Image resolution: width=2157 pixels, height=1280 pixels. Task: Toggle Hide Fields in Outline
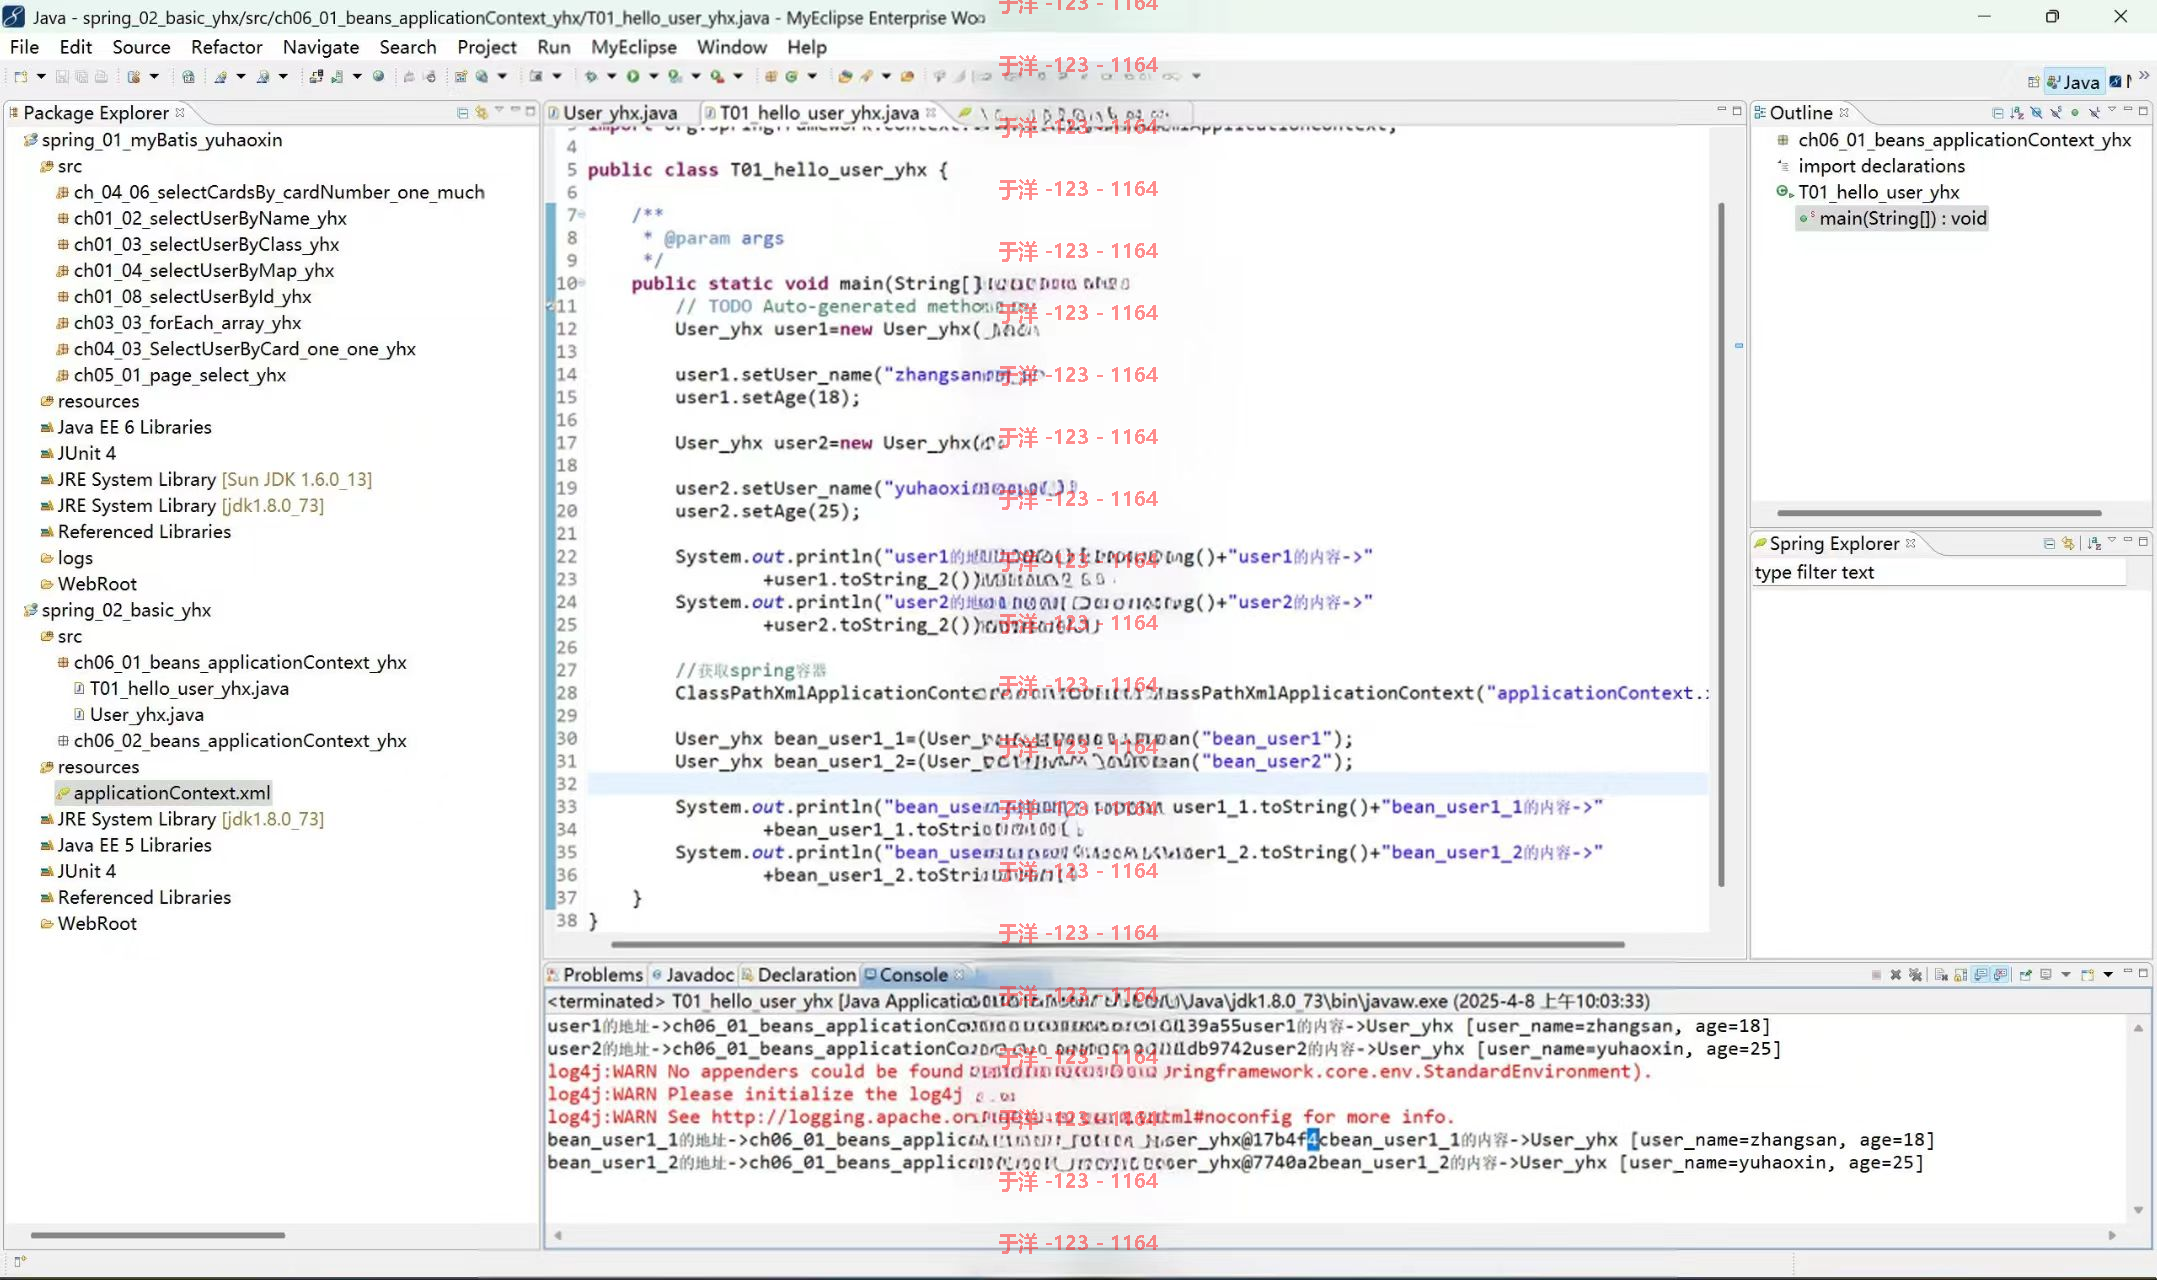[x=2037, y=112]
